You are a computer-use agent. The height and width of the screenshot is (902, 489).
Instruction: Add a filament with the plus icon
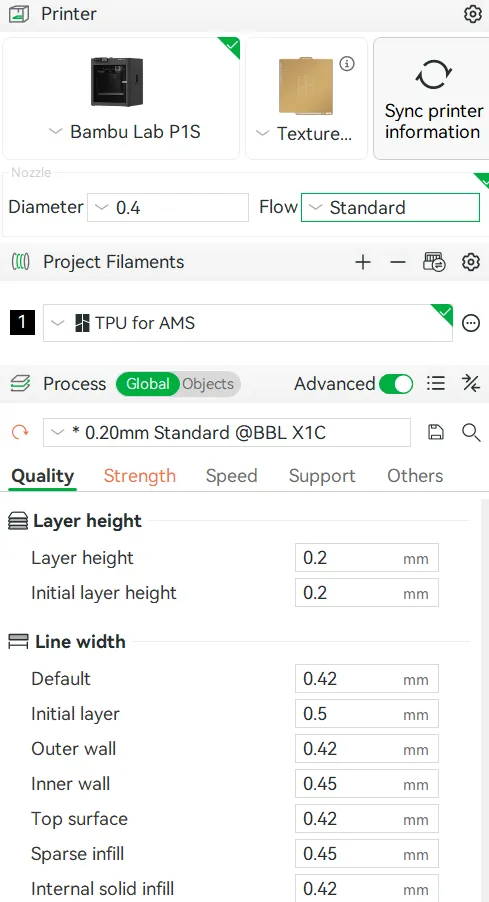pos(363,262)
